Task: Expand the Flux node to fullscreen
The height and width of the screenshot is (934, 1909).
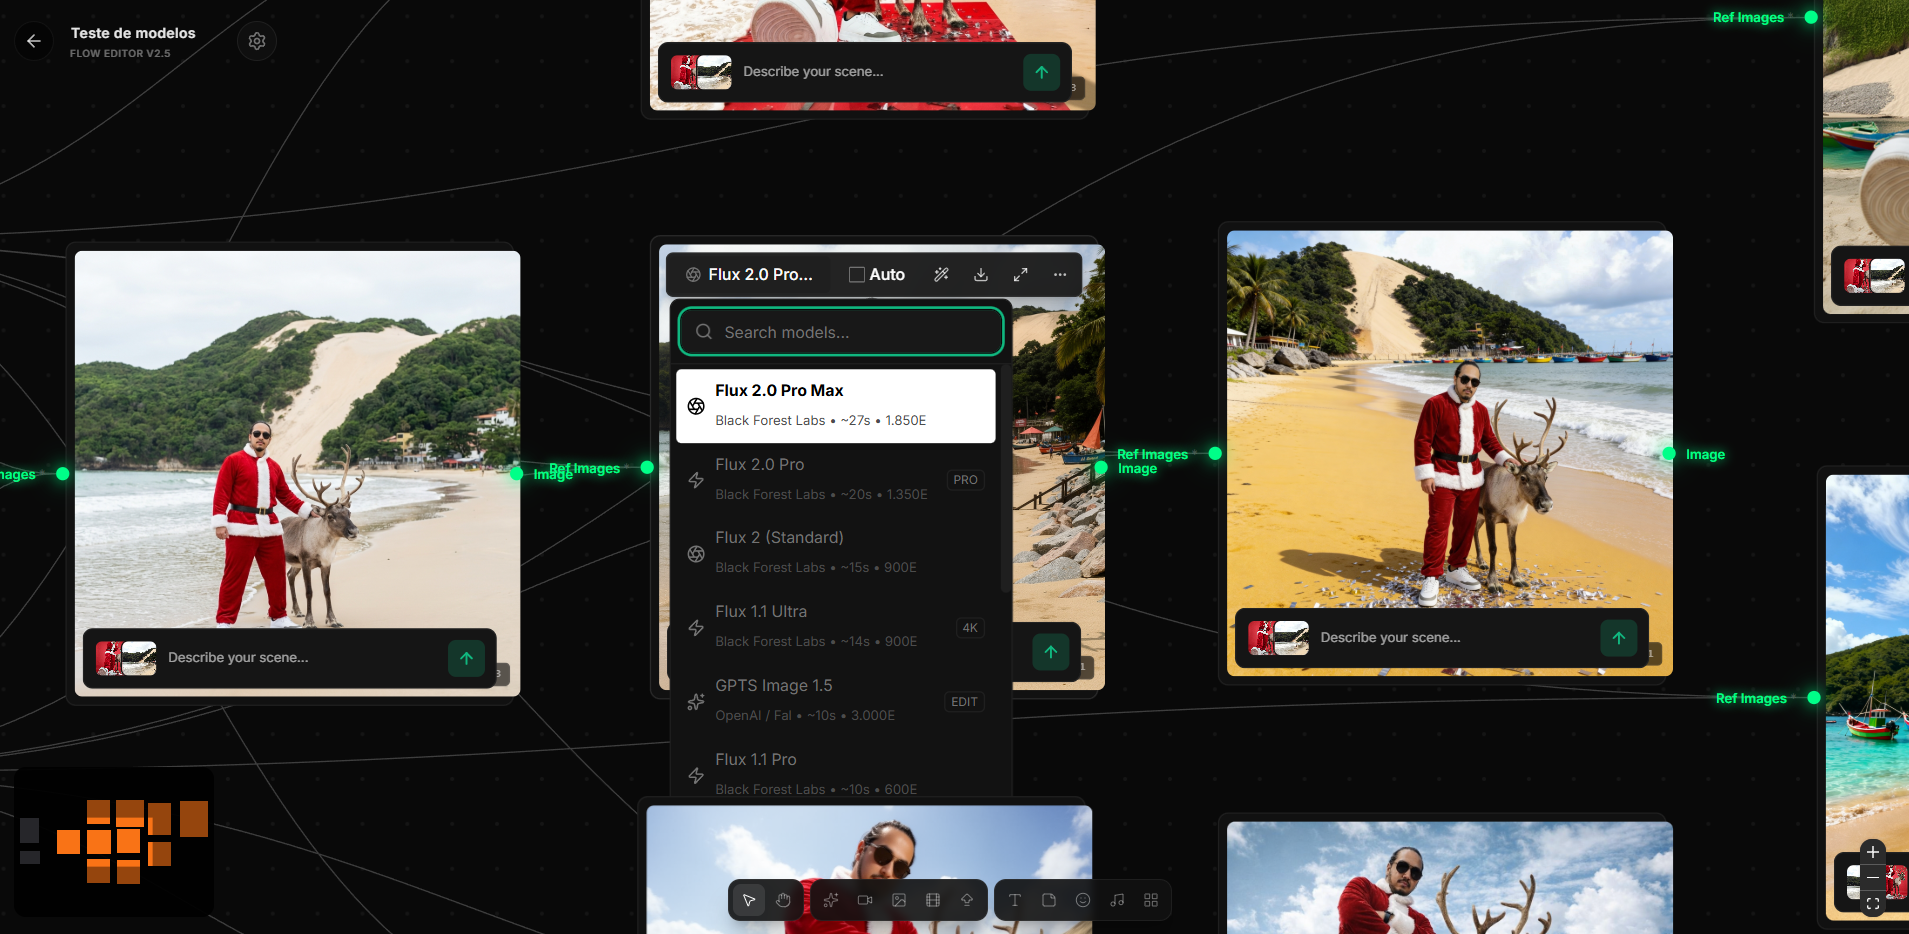Action: pos(1020,274)
